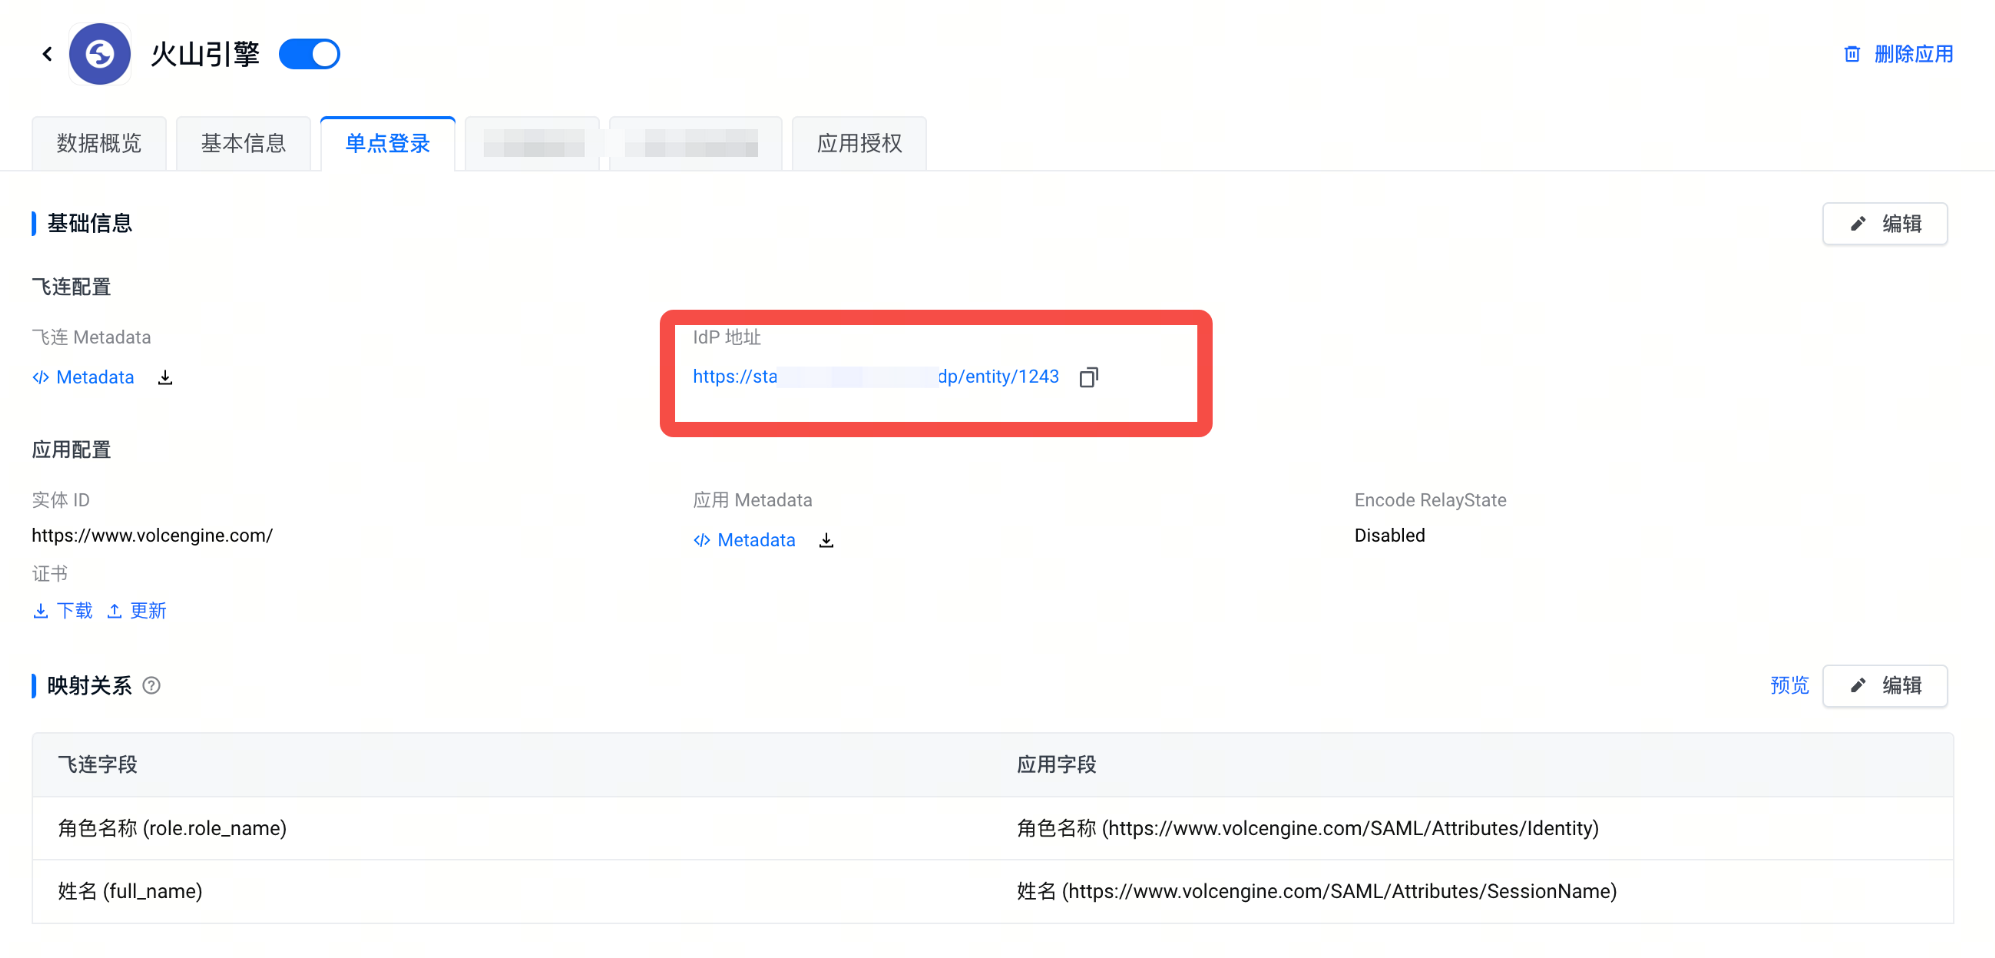This screenshot has width=1995, height=958.
Task: Click 编辑 button for 基础信息
Action: (1885, 224)
